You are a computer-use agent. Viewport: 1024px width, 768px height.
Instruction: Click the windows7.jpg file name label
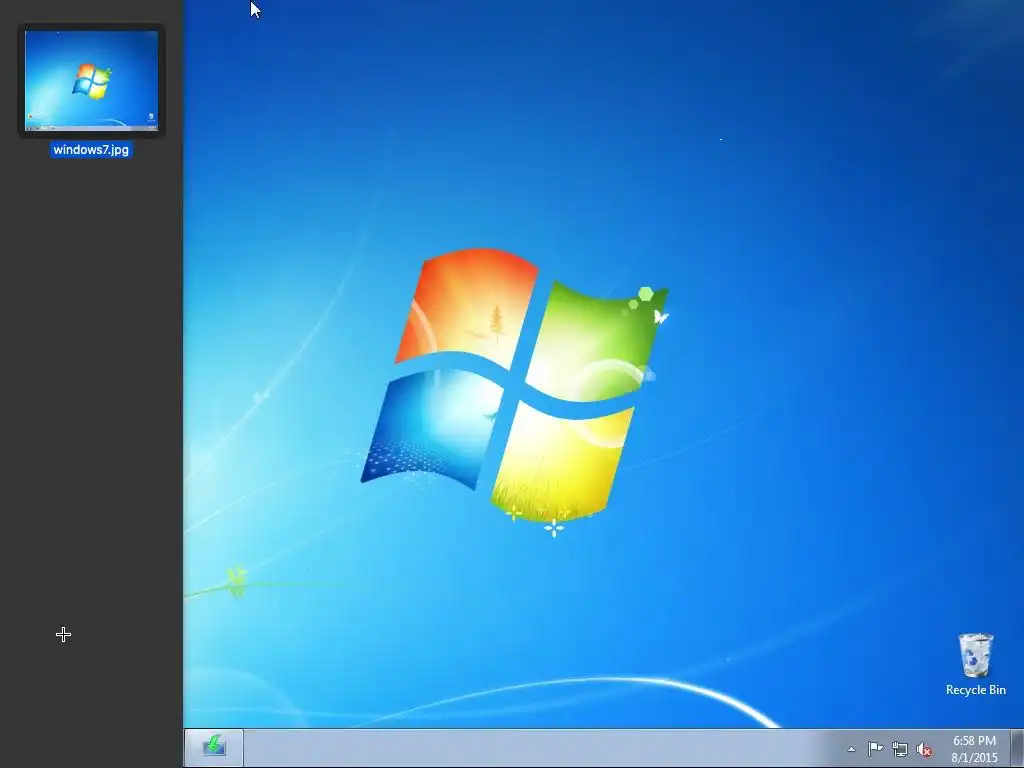tap(91, 150)
